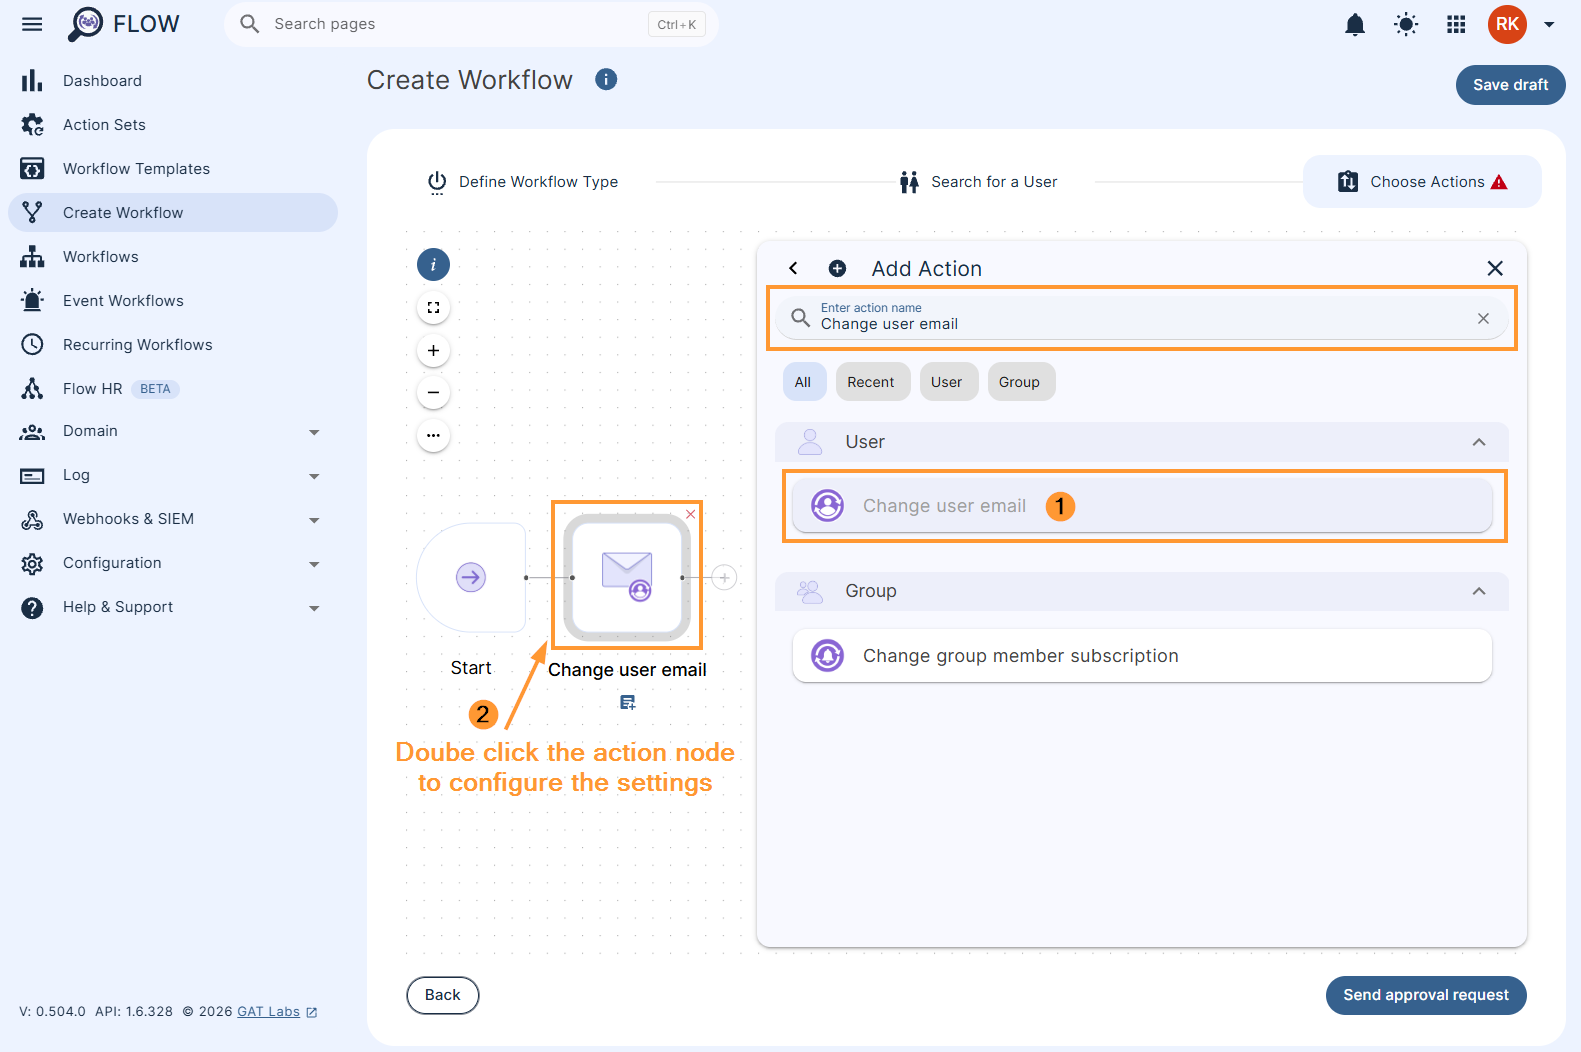Click the Choose Actions warning triangle
The height and width of the screenshot is (1052, 1581).
(x=1498, y=182)
